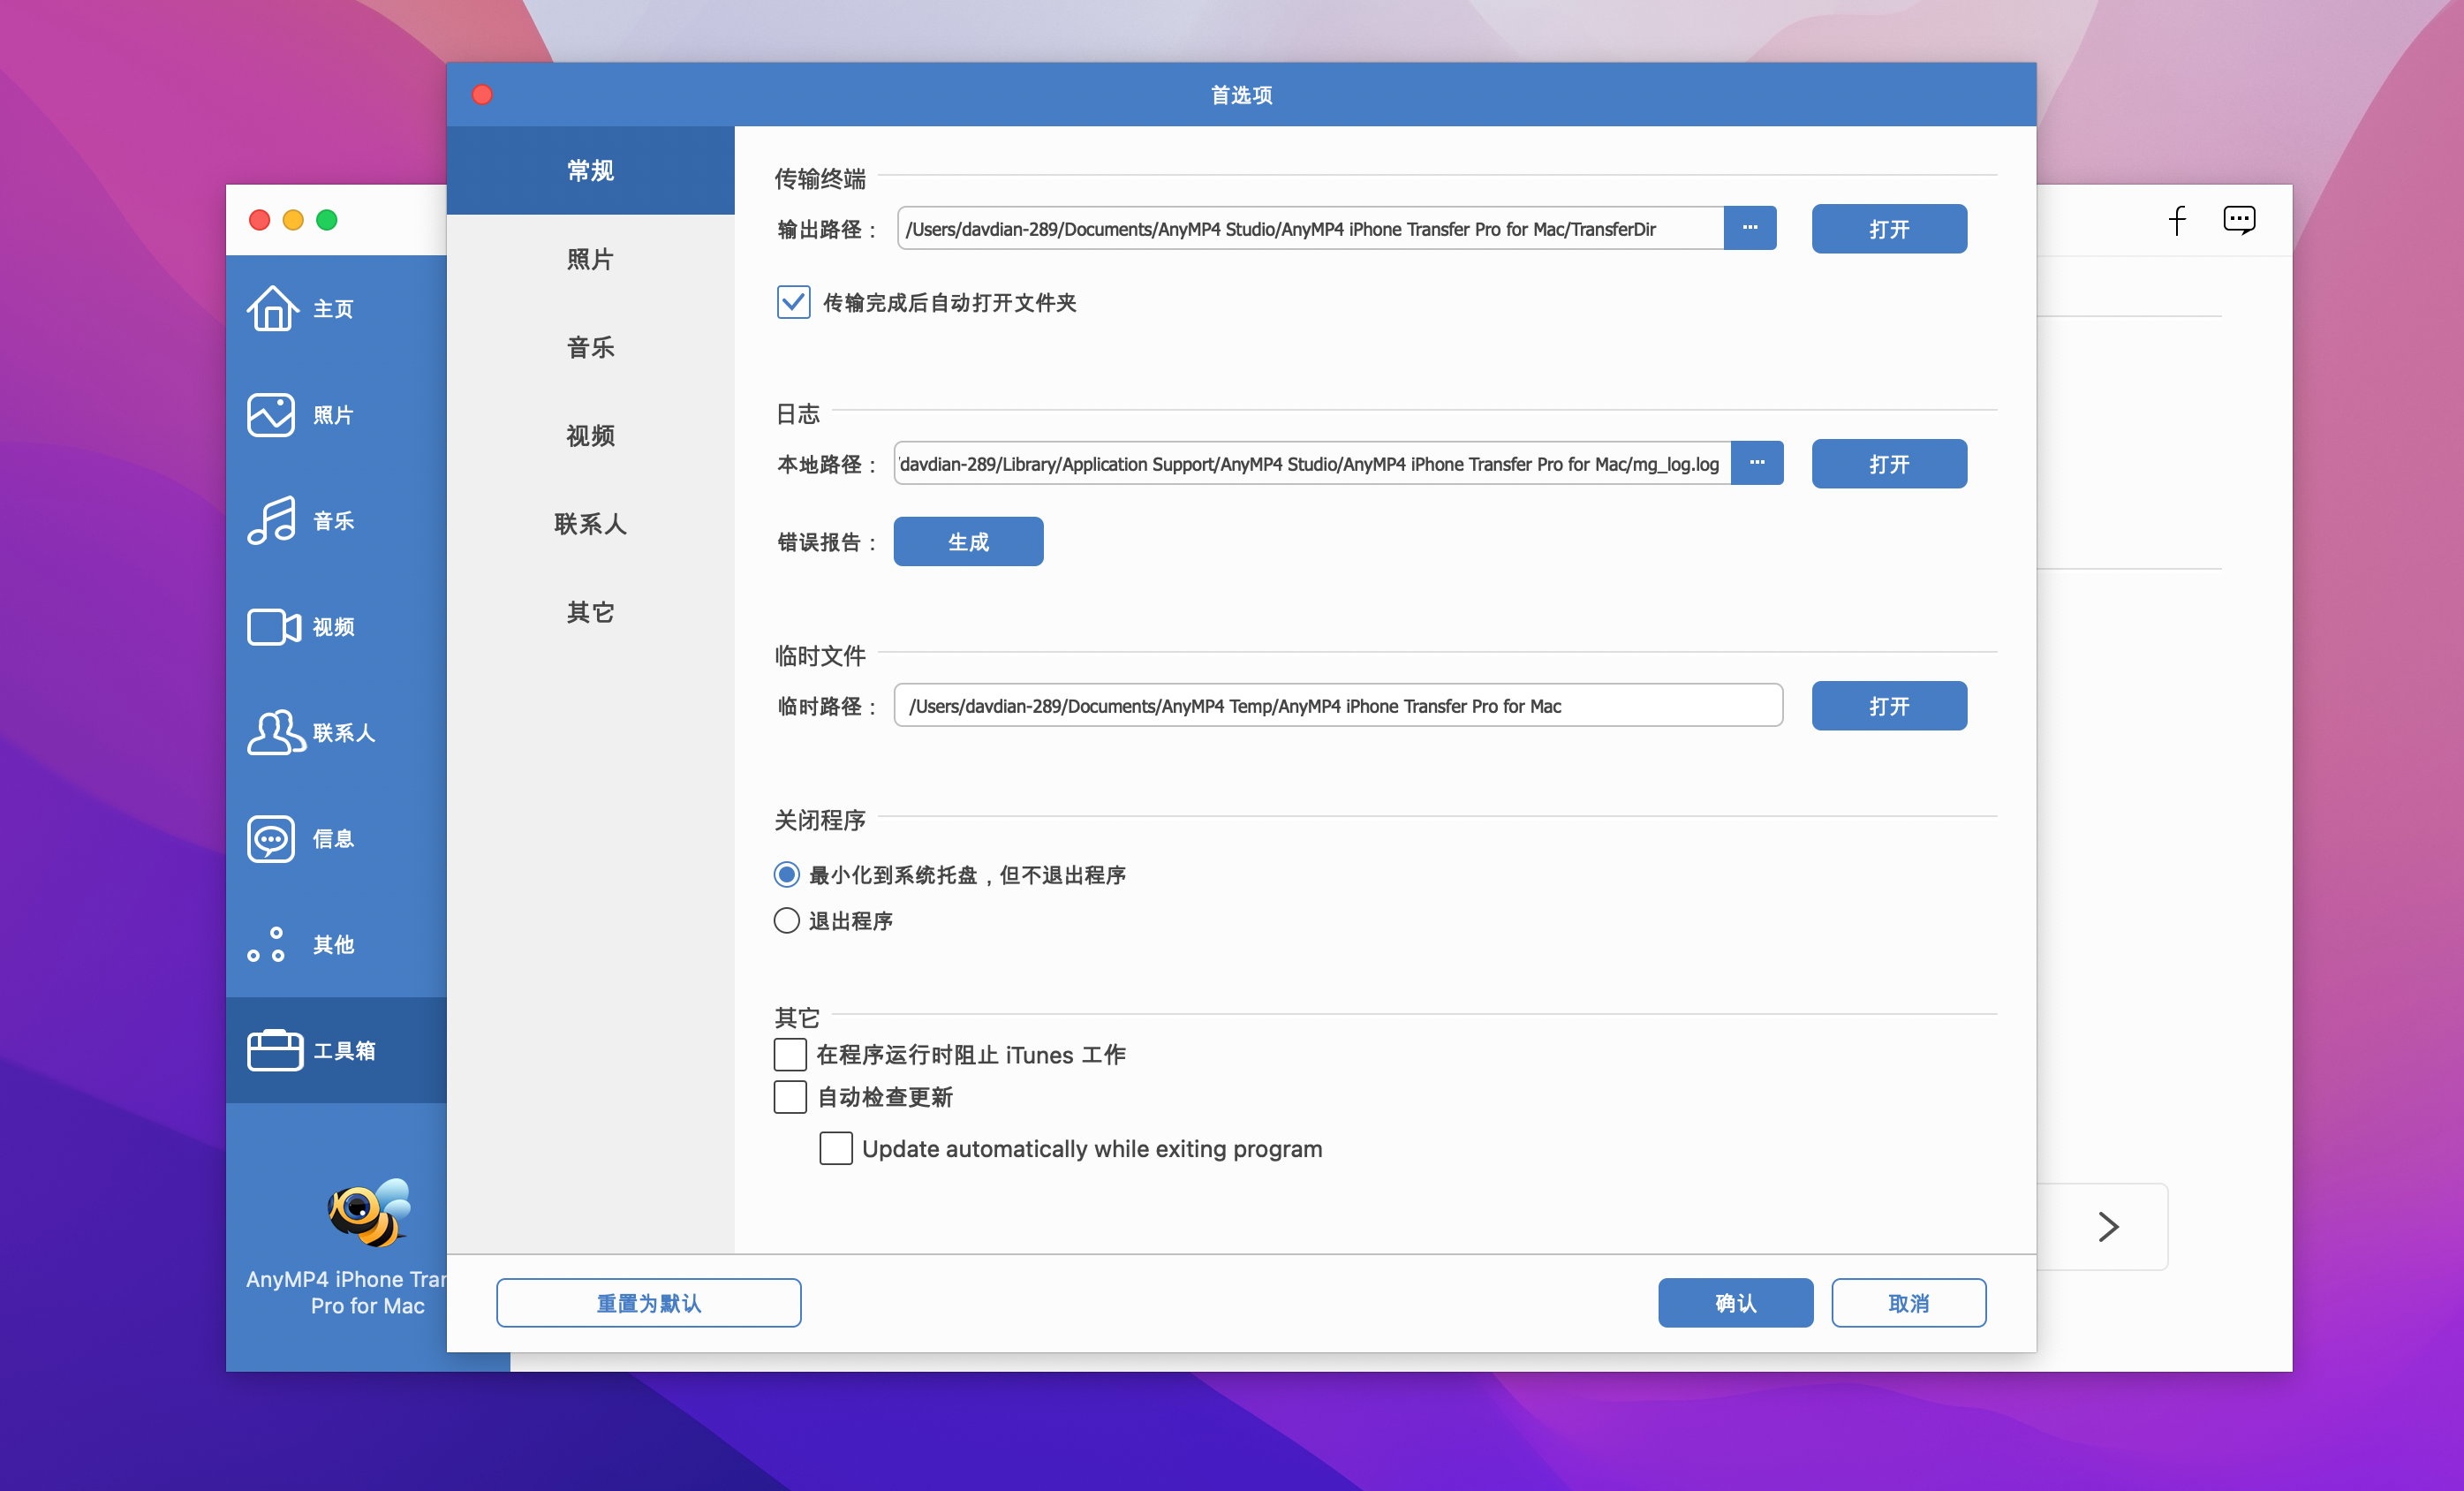Click the Home house icon in sidebar

272,308
